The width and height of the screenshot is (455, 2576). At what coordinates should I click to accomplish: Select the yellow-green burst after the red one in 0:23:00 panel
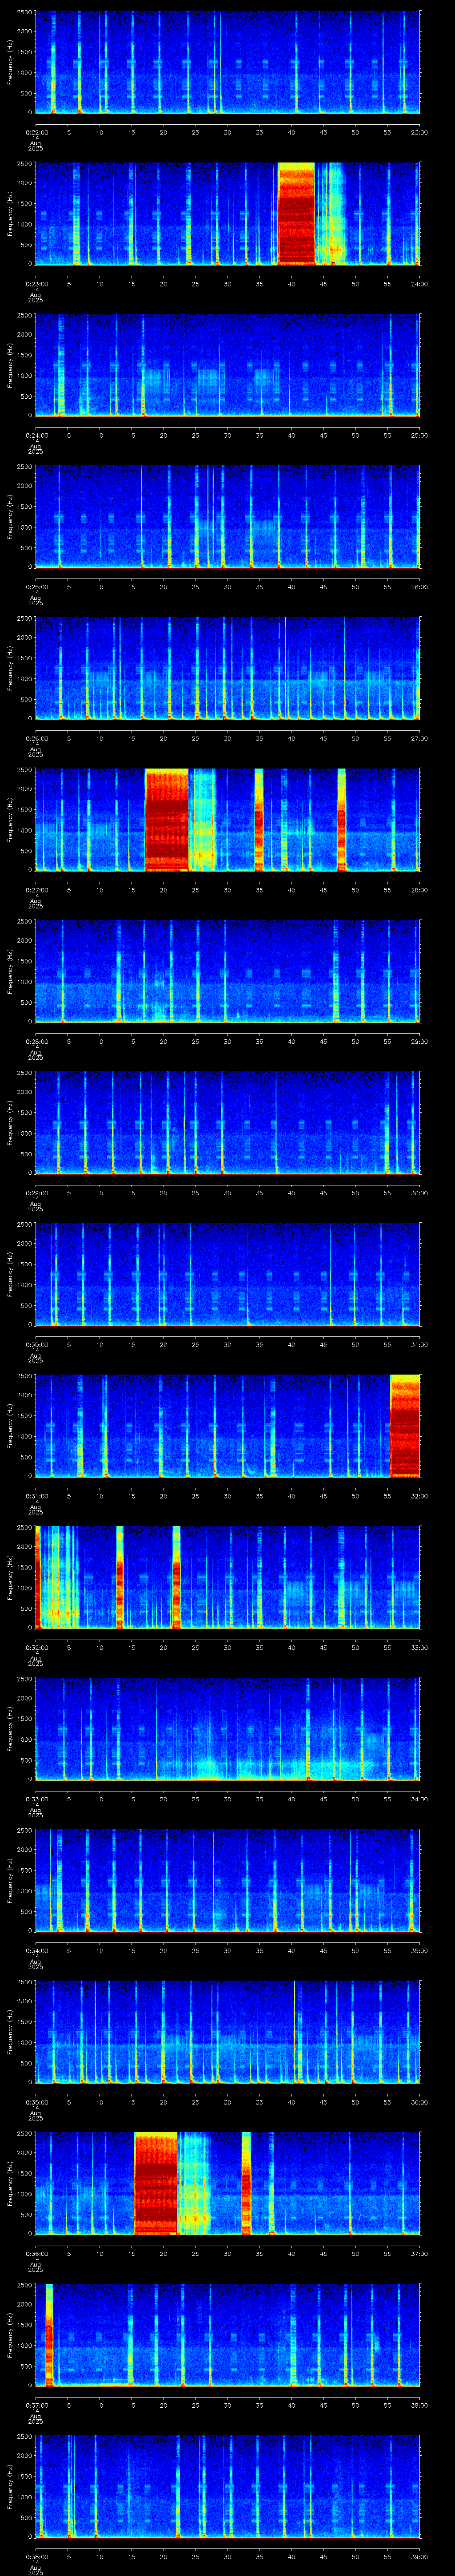coord(330,214)
